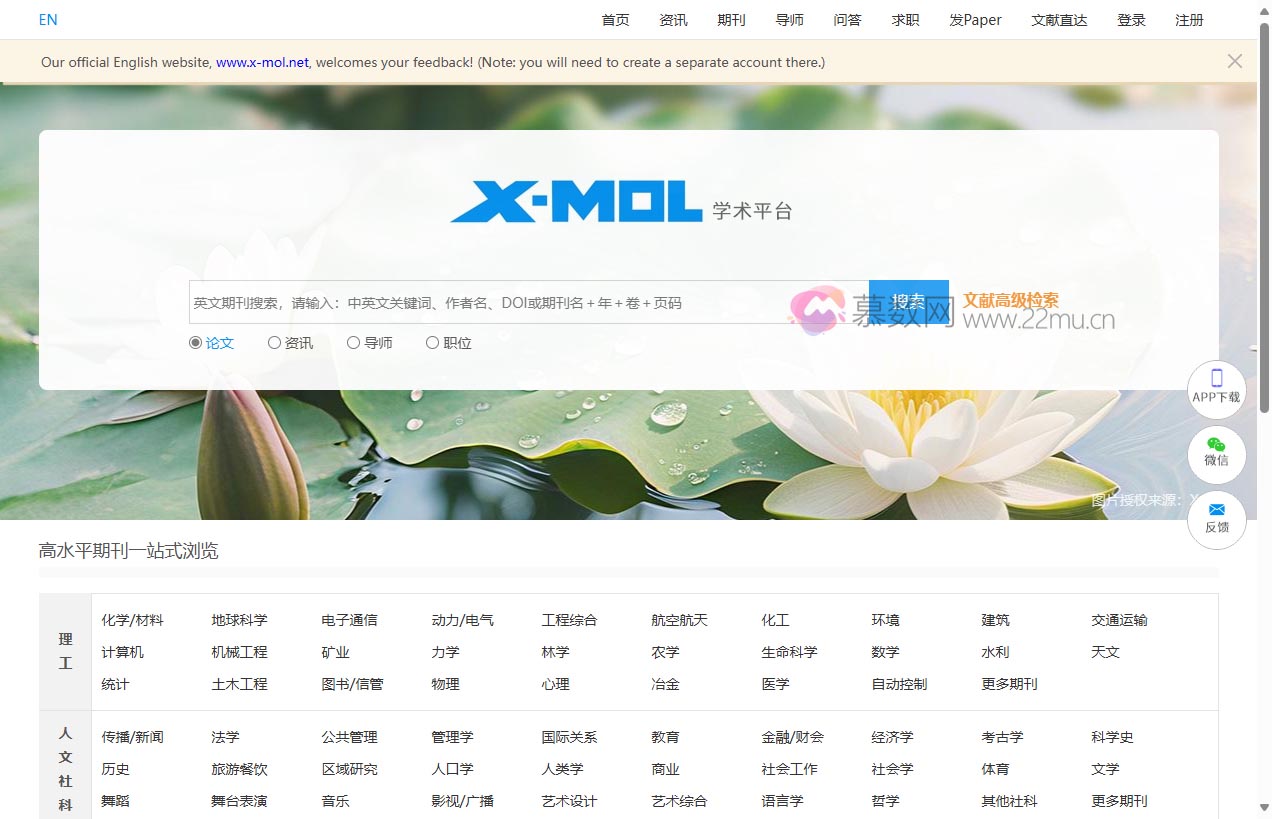Select the 资讯 search radio button
The image size is (1272, 819).
pyautogui.click(x=274, y=342)
